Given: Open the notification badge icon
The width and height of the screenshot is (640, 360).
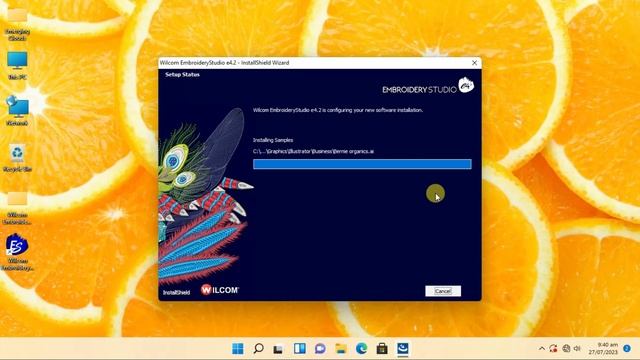Looking at the screenshot, I should click(x=627, y=348).
